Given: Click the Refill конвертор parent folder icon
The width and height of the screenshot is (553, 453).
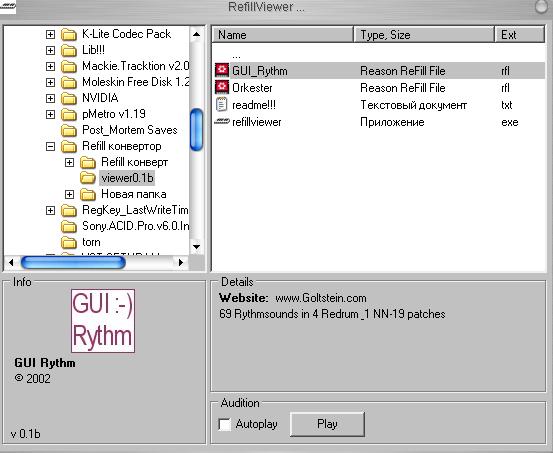Looking at the screenshot, I should coord(69,146).
